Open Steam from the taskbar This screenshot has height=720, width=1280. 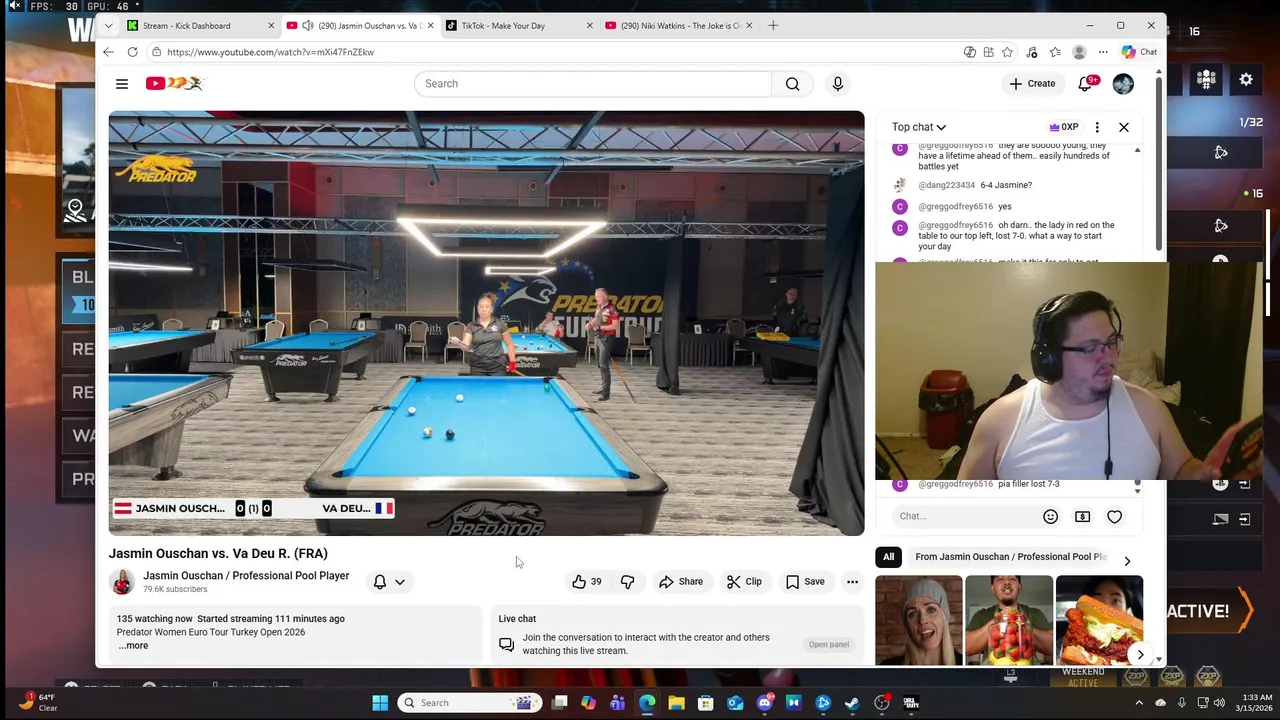click(851, 703)
